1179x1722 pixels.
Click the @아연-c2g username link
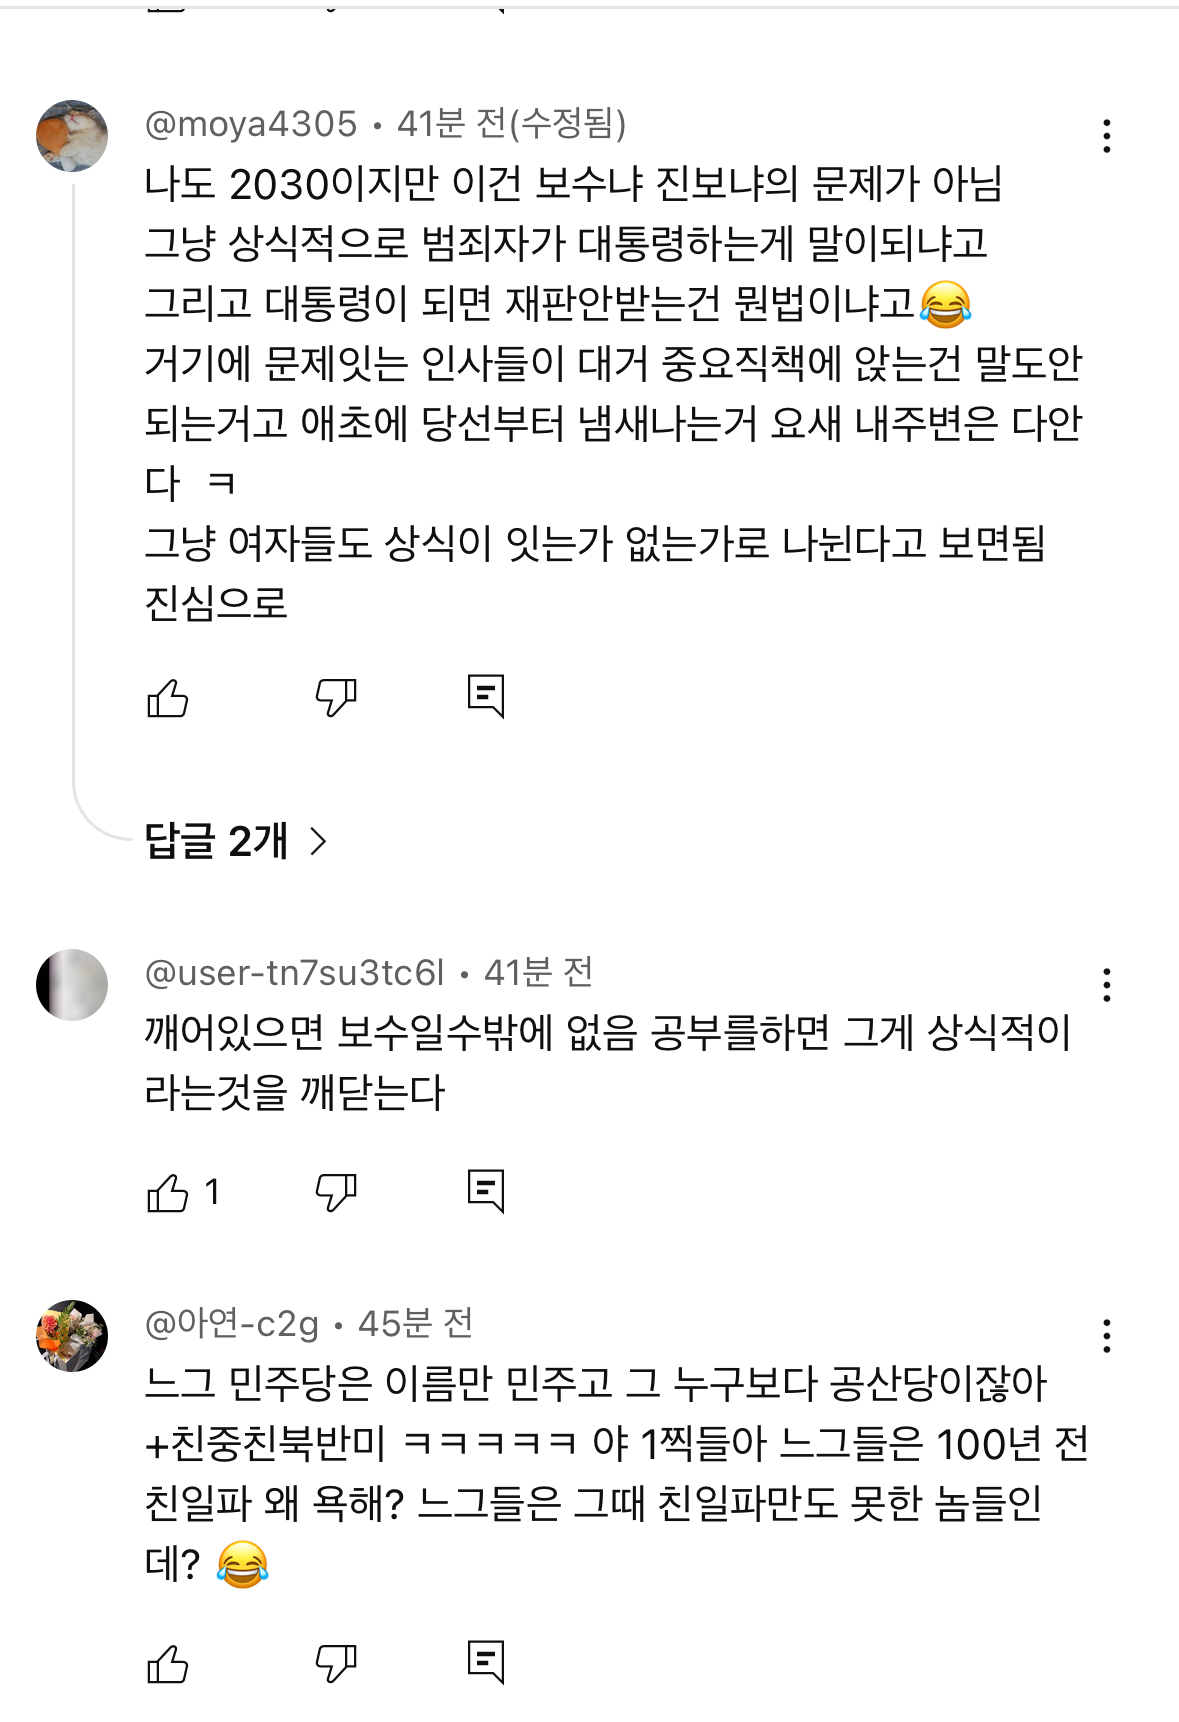pos(232,1324)
